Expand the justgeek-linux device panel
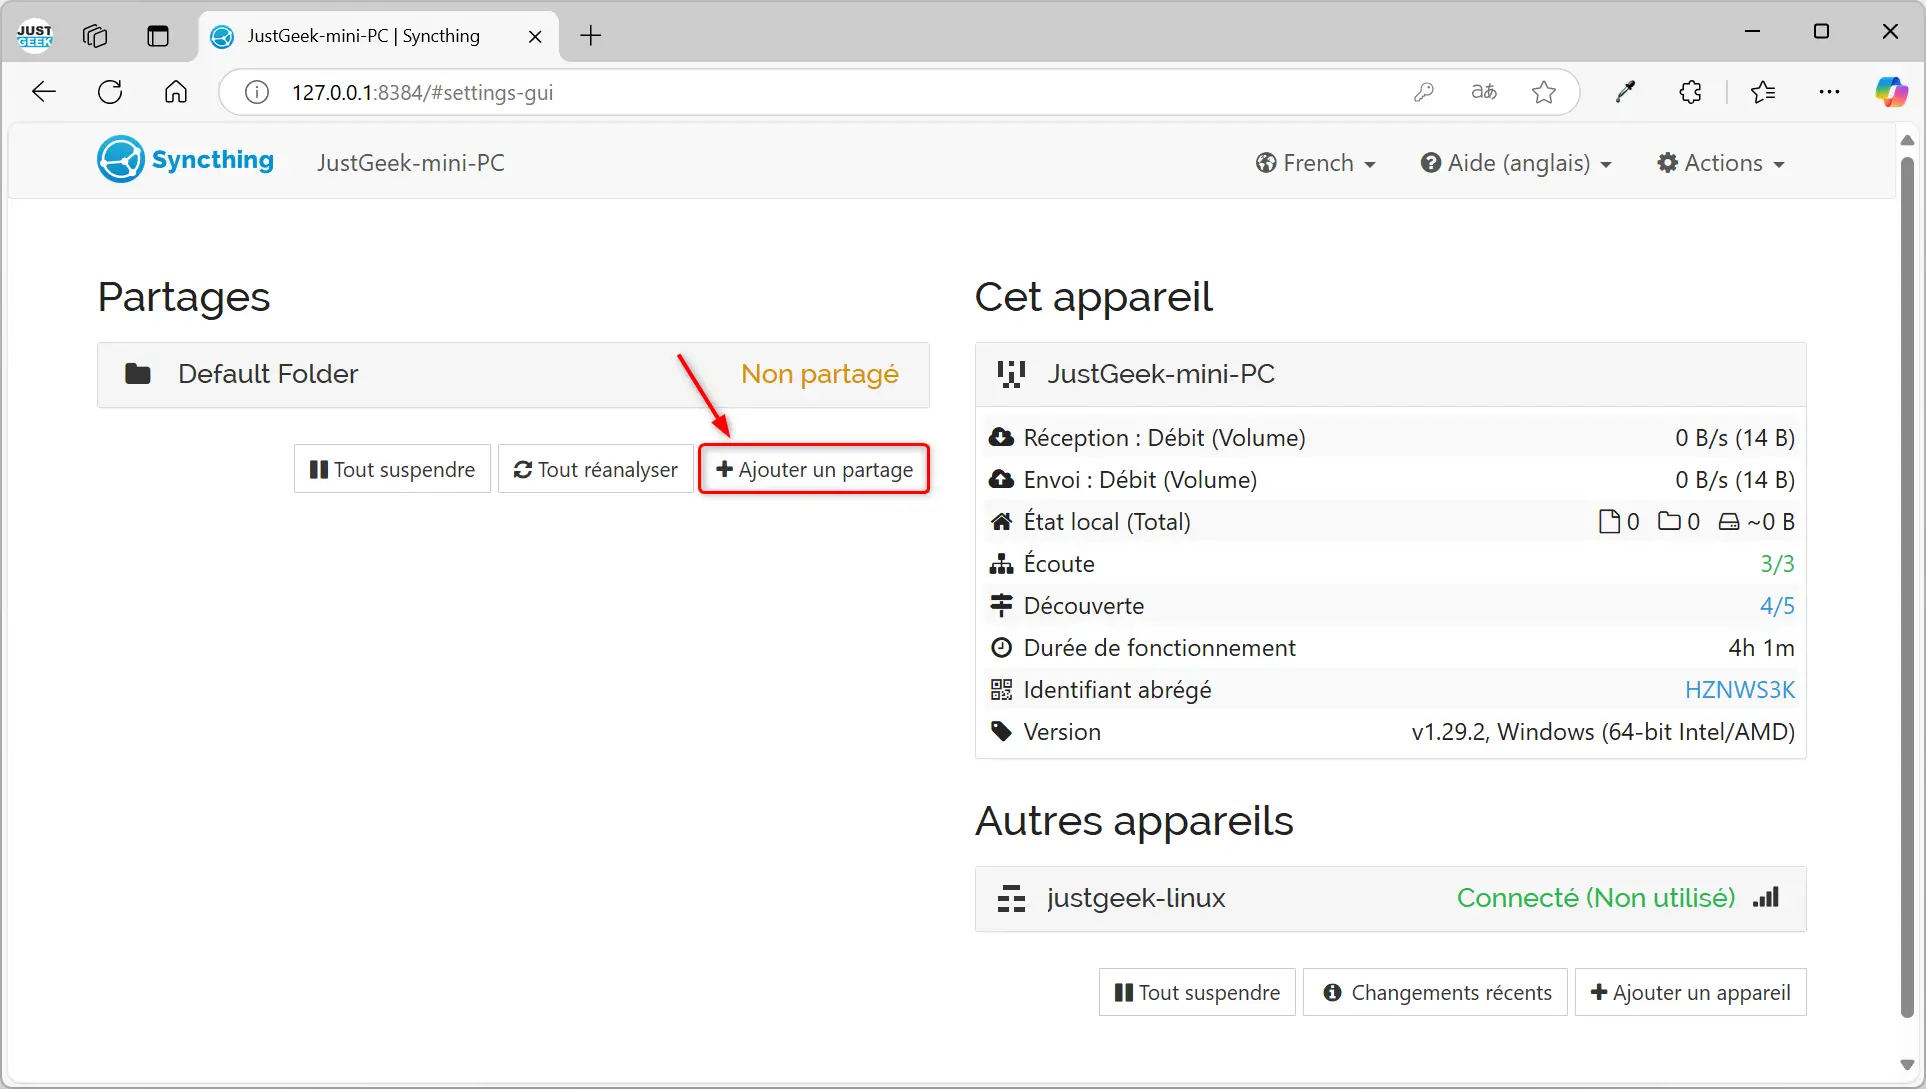The height and width of the screenshot is (1089, 1926). [1390, 898]
